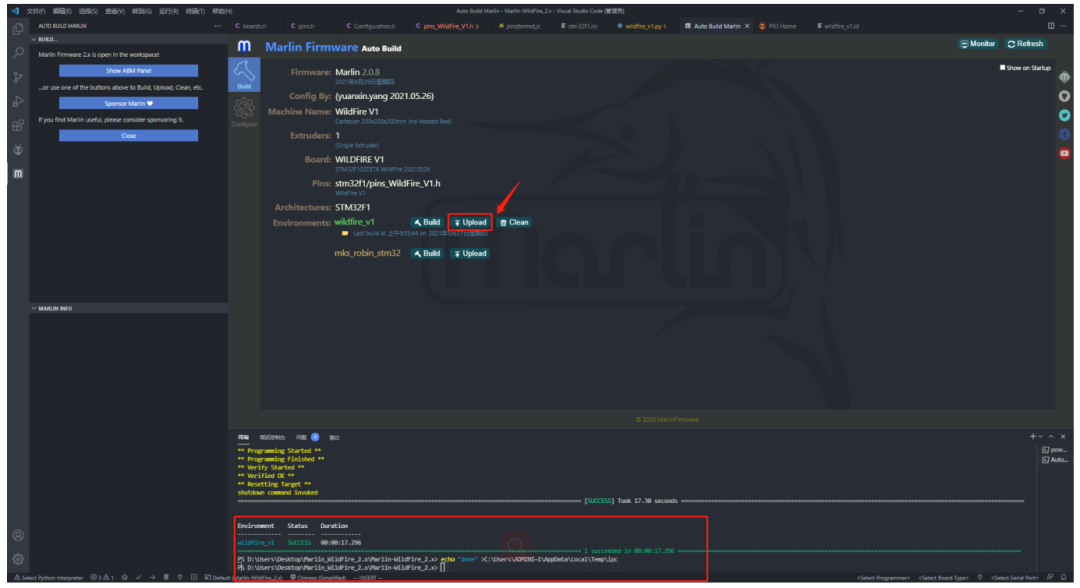1080x588 pixels.
Task: Open the Edit menu
Action: 62,11
